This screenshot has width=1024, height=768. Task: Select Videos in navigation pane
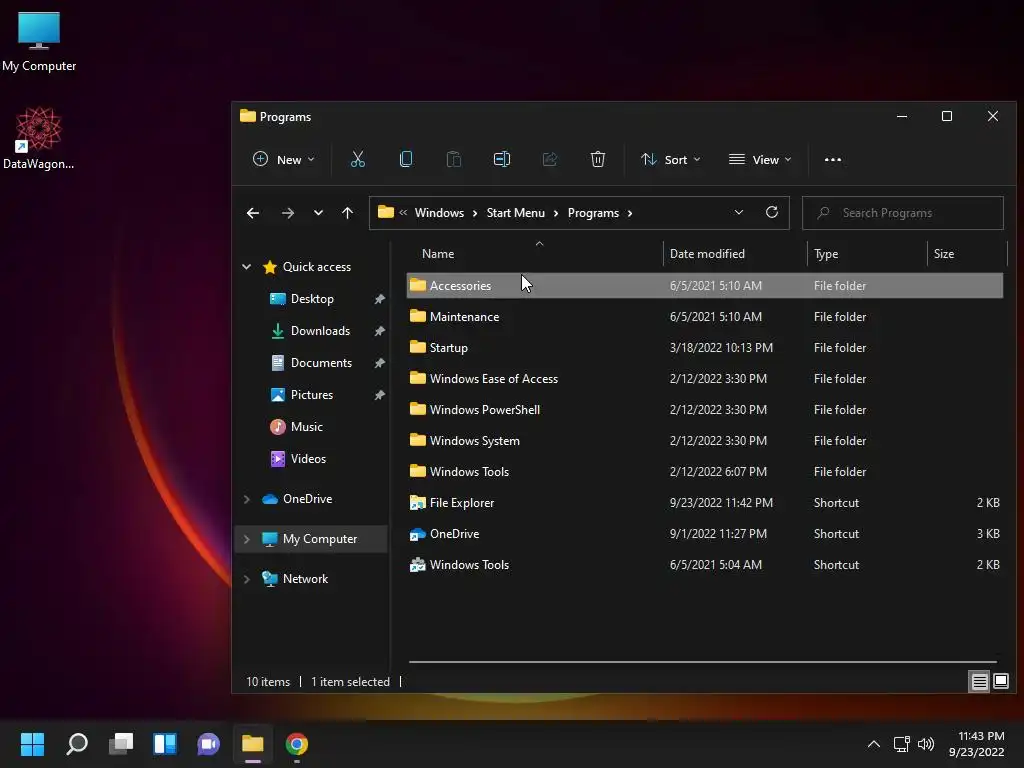point(308,459)
